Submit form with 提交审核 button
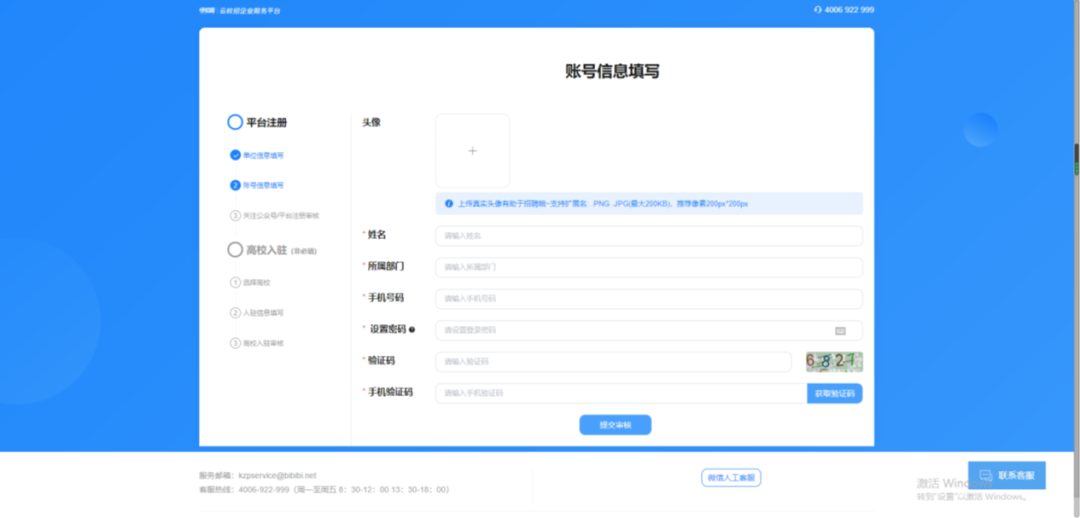This screenshot has width=1080, height=518. click(x=615, y=425)
